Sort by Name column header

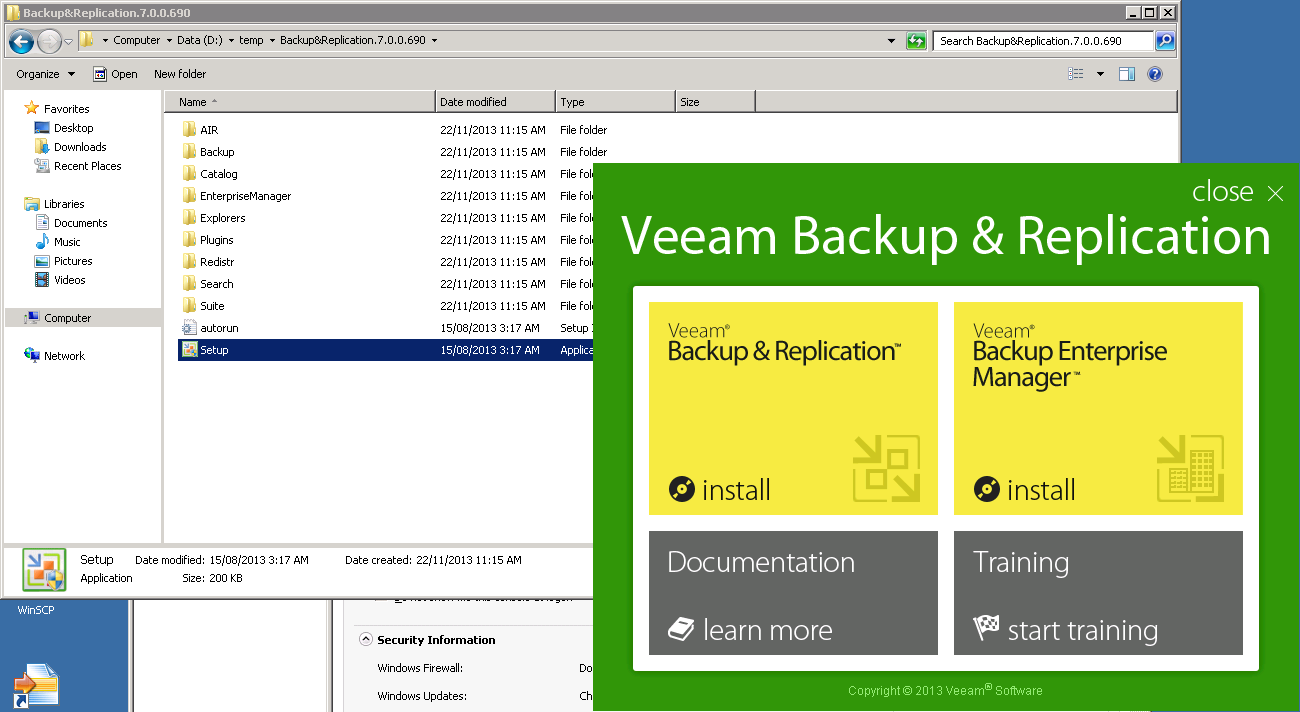point(300,102)
